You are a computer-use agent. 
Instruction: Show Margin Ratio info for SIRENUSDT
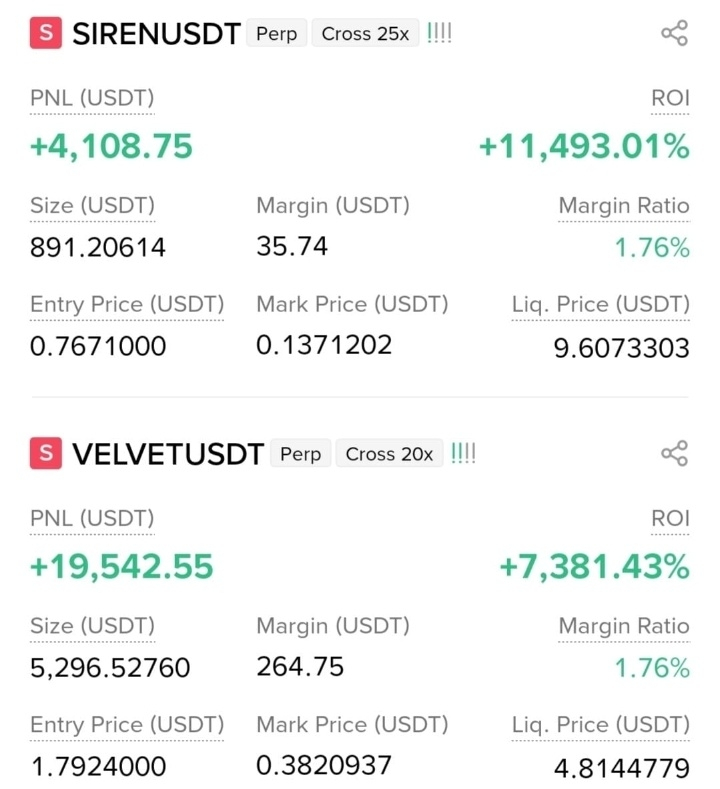point(624,206)
